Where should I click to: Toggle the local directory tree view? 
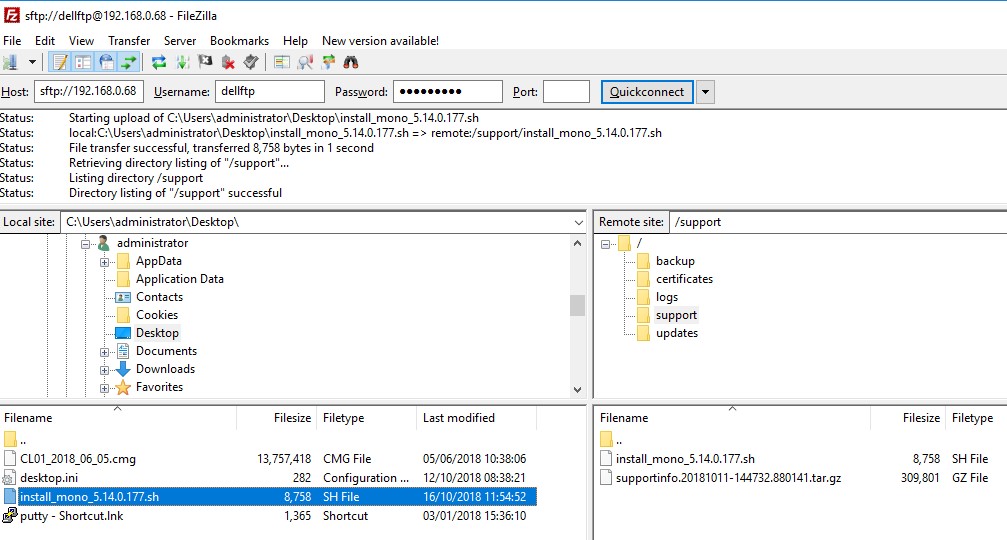coord(83,62)
